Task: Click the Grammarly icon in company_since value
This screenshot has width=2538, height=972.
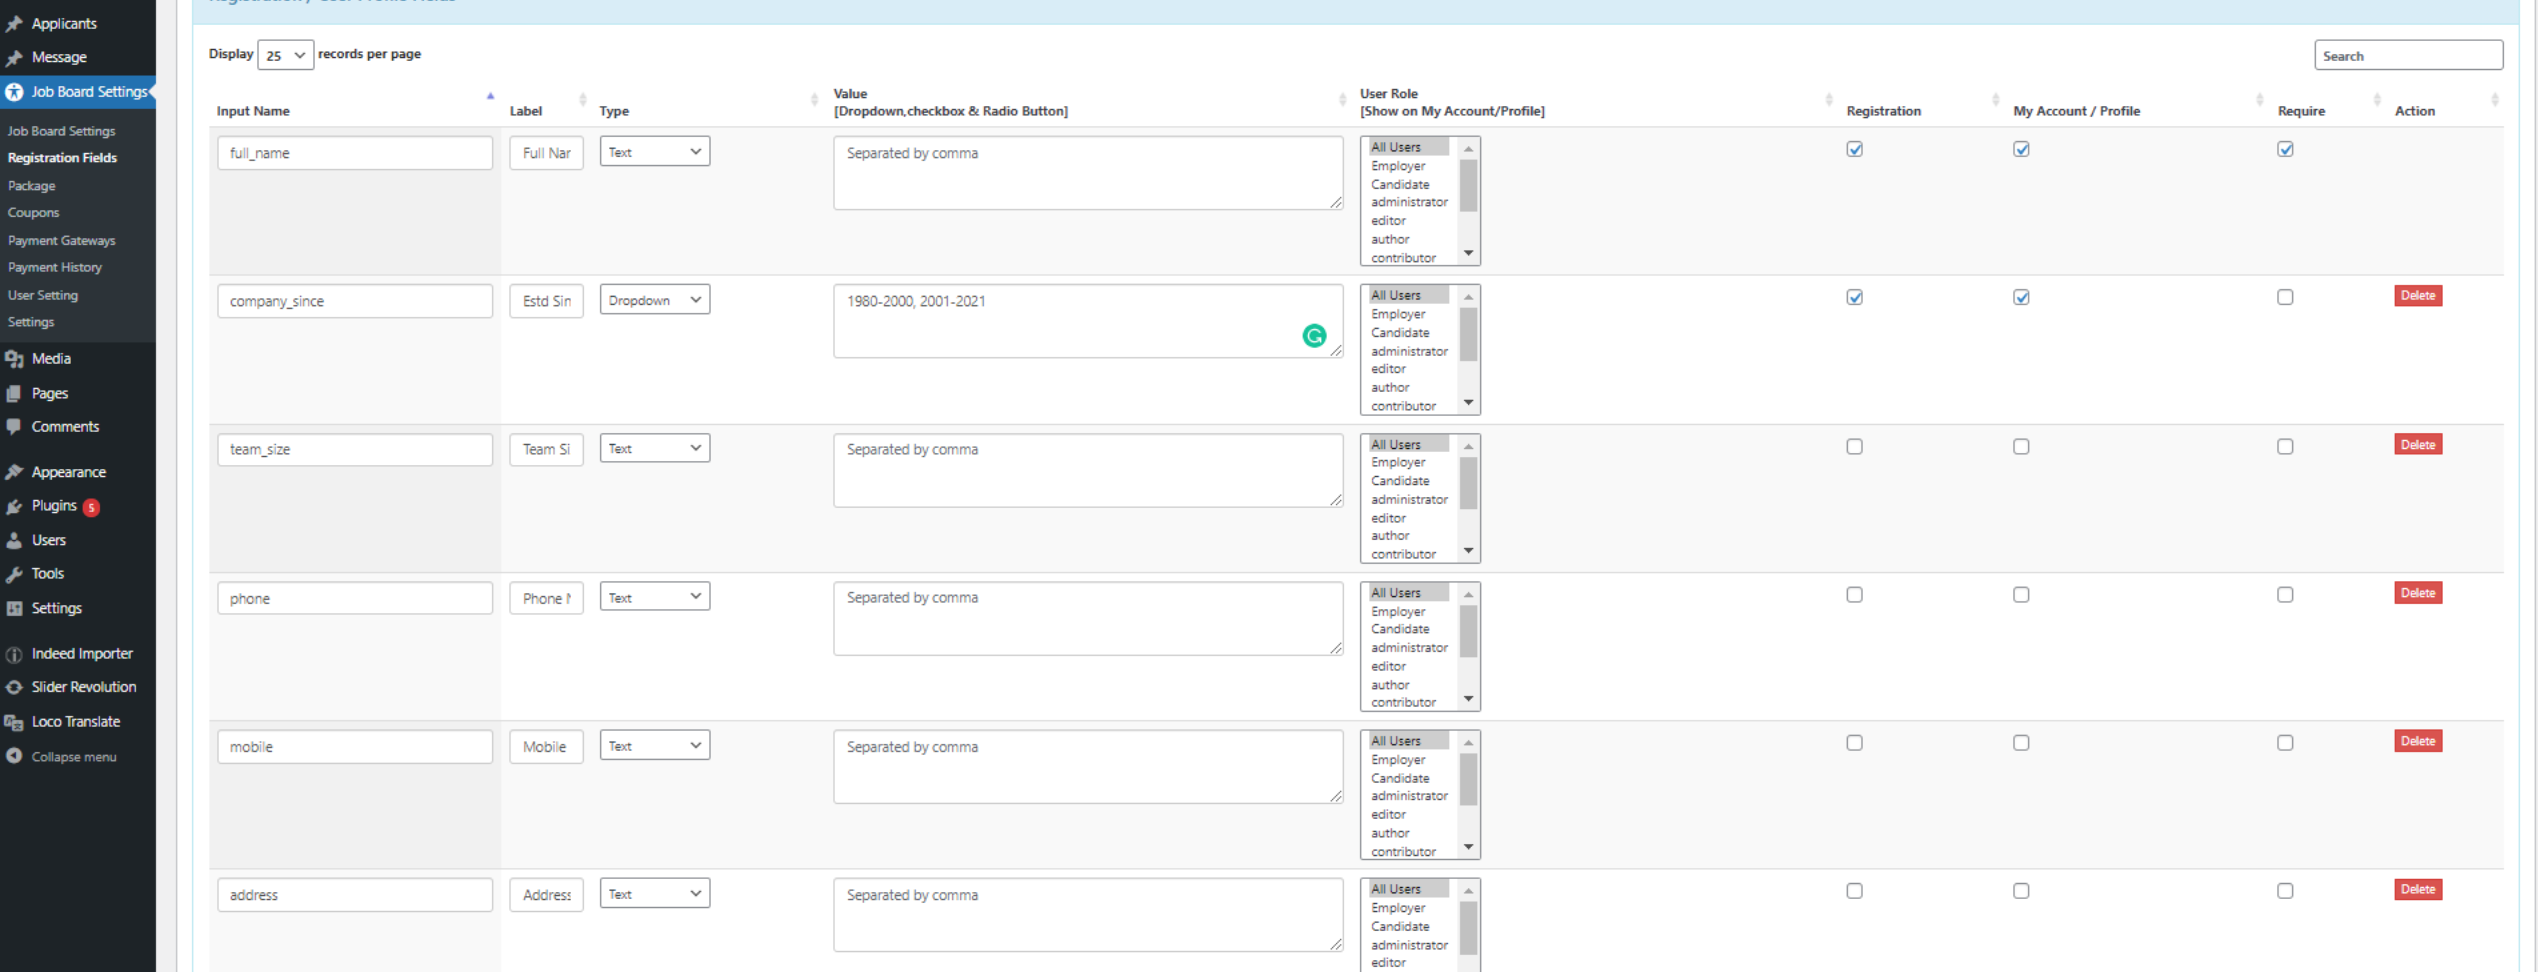Action: click(1314, 336)
